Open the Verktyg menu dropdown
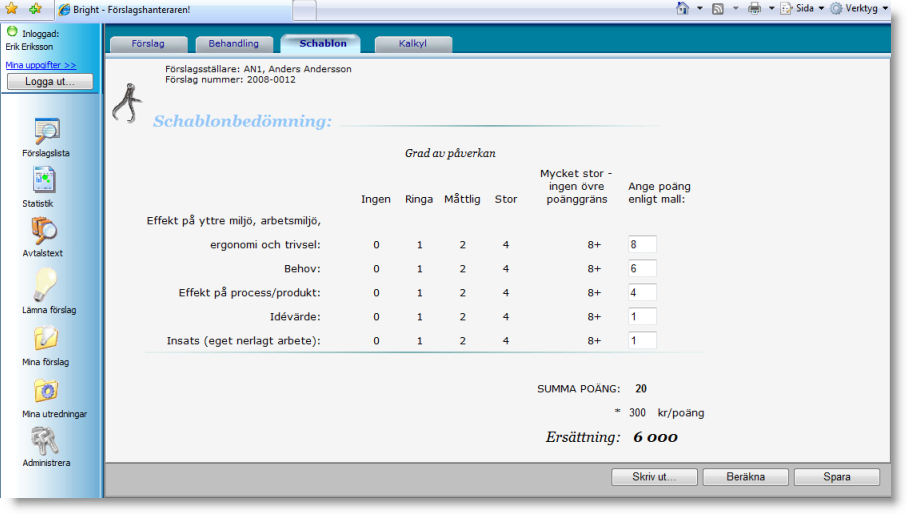 click(x=859, y=9)
